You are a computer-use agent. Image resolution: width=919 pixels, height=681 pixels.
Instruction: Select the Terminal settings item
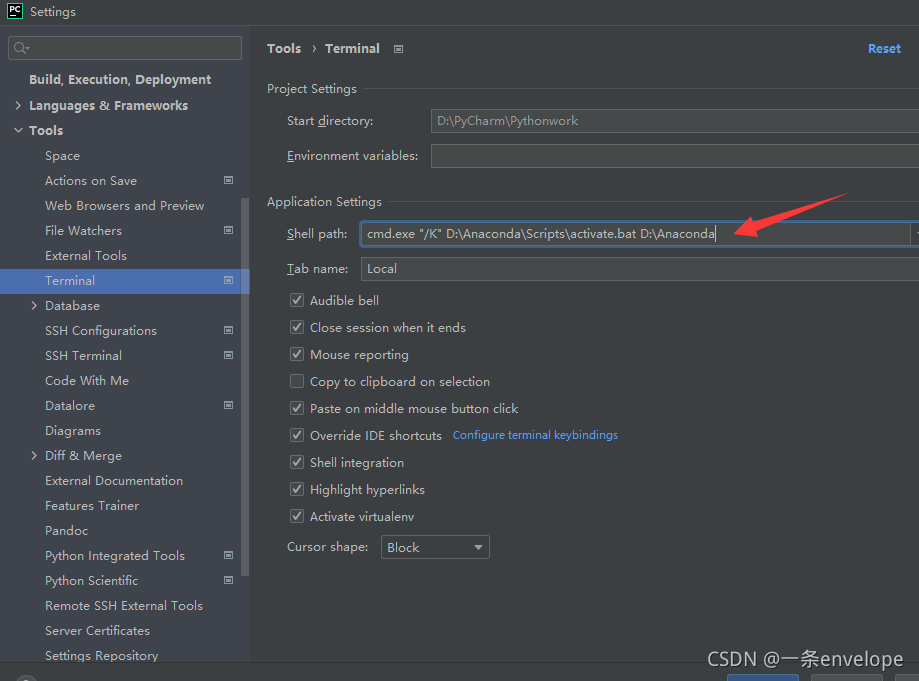(124, 281)
